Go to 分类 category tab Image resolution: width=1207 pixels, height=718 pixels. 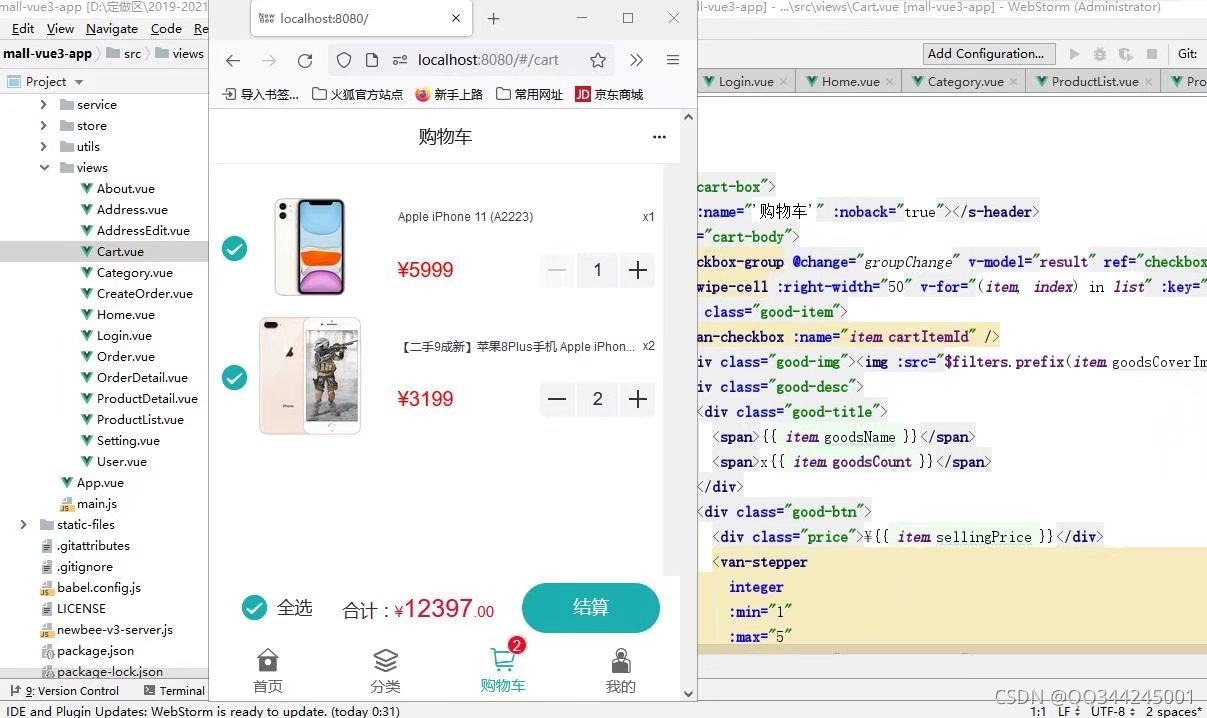(385, 671)
